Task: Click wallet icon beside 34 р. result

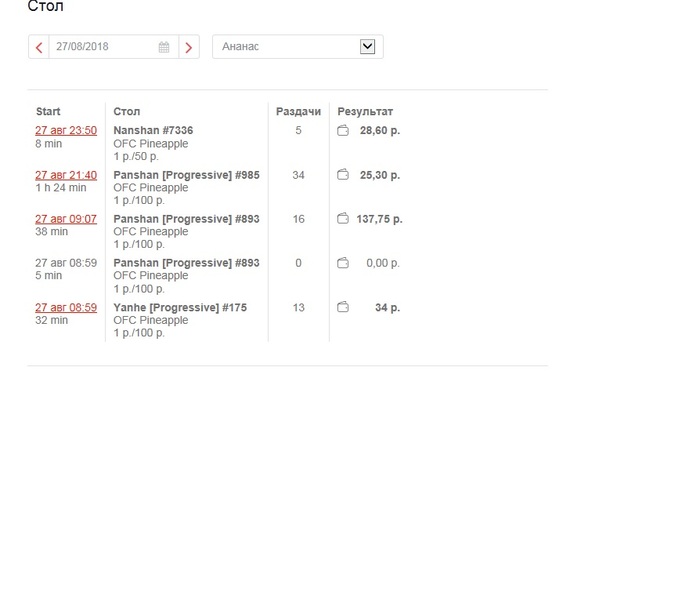Action: point(343,307)
